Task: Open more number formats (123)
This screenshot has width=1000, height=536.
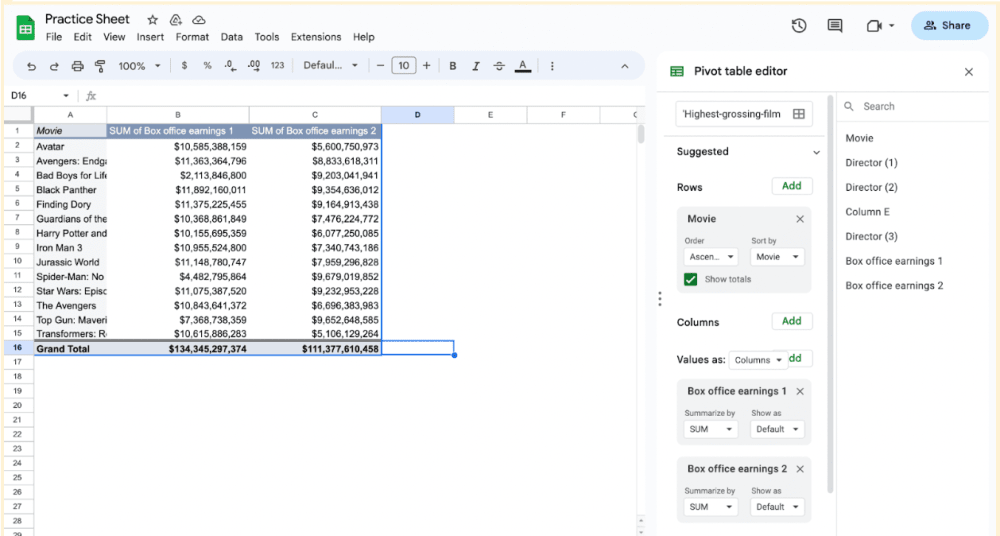Action: pos(277,65)
